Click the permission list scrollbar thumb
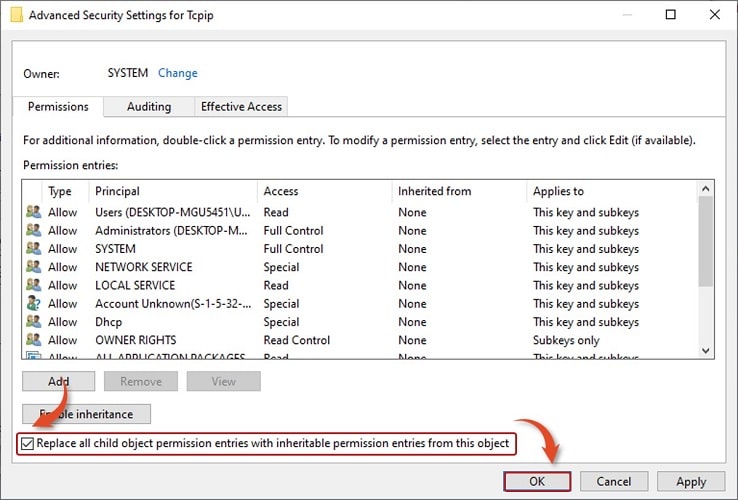 [706, 241]
